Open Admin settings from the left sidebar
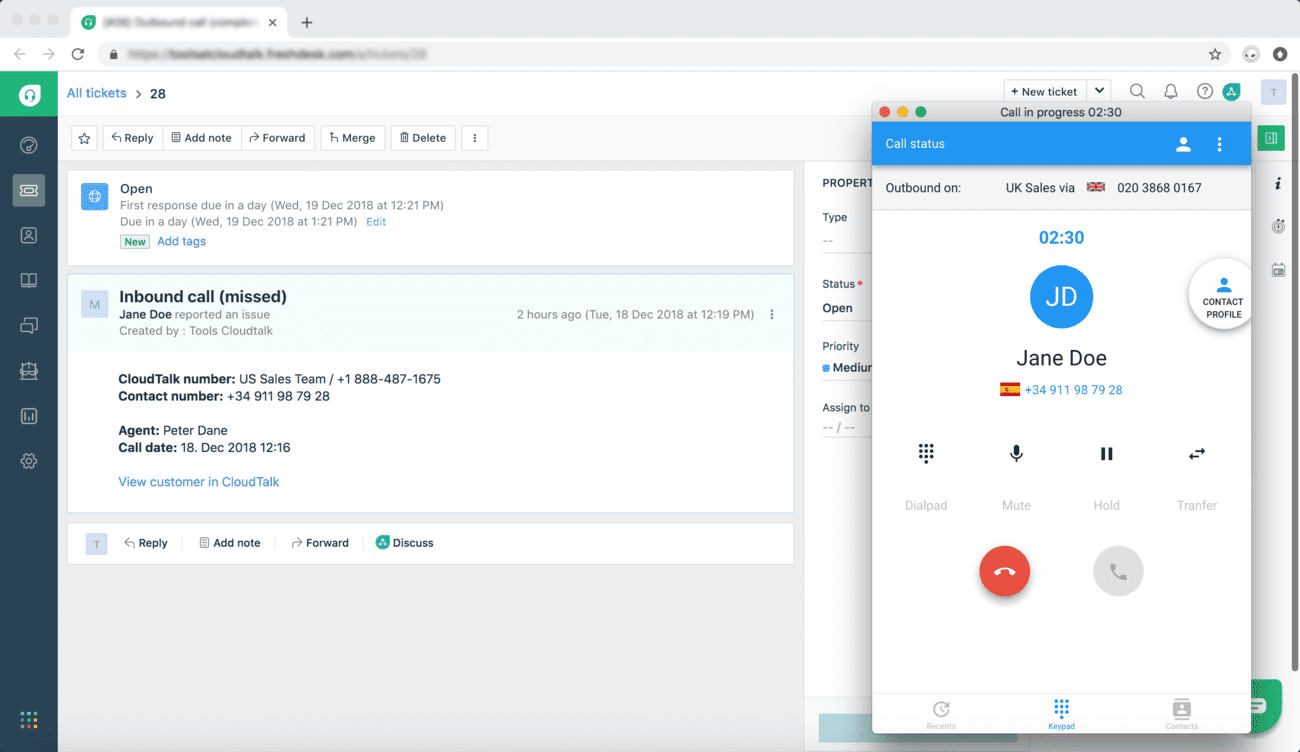Screen dimensions: 1300x752 tap(28, 461)
